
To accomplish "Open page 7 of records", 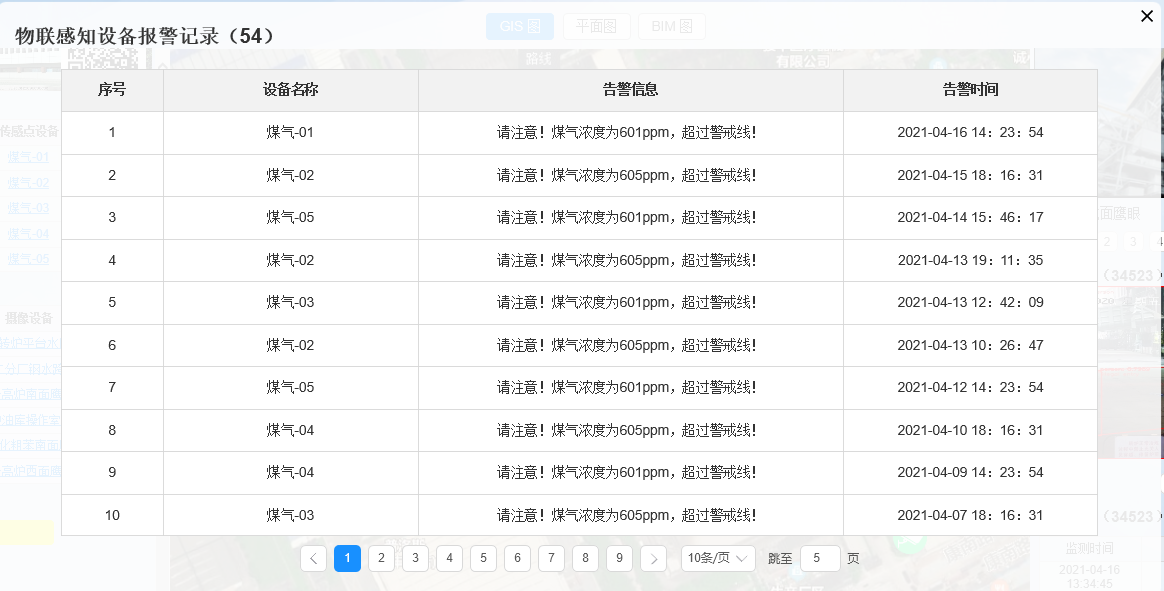I will click(552, 558).
